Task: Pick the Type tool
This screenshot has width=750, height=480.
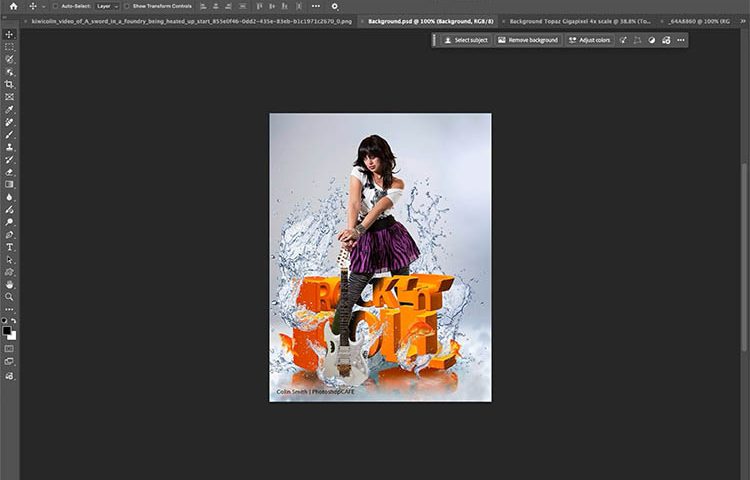Action: pyautogui.click(x=10, y=247)
